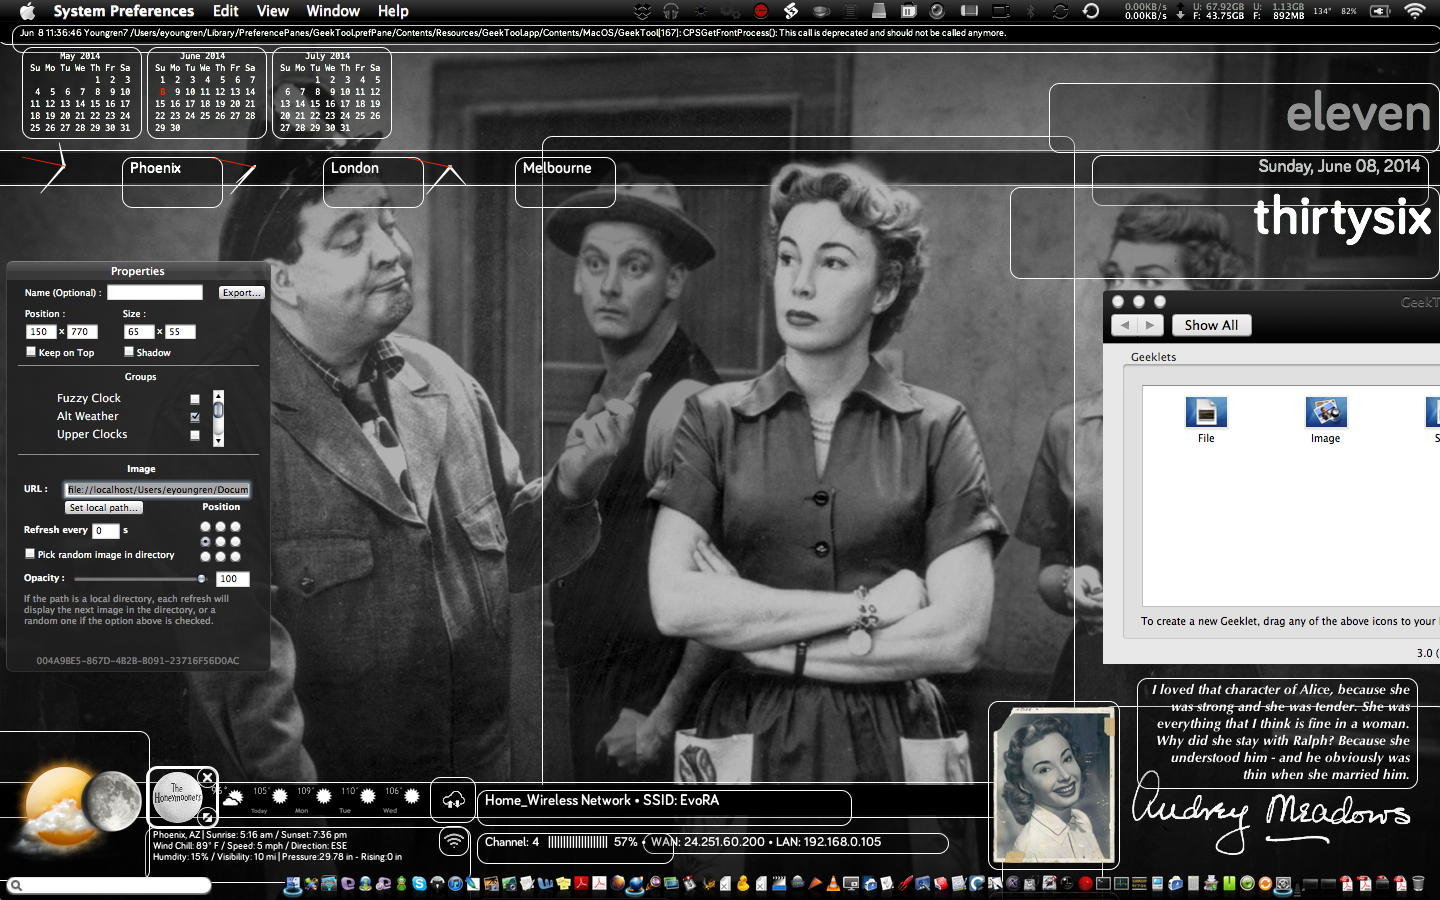Click the Size width field showing 65
Image resolution: width=1440 pixels, height=900 pixels.
139,331
